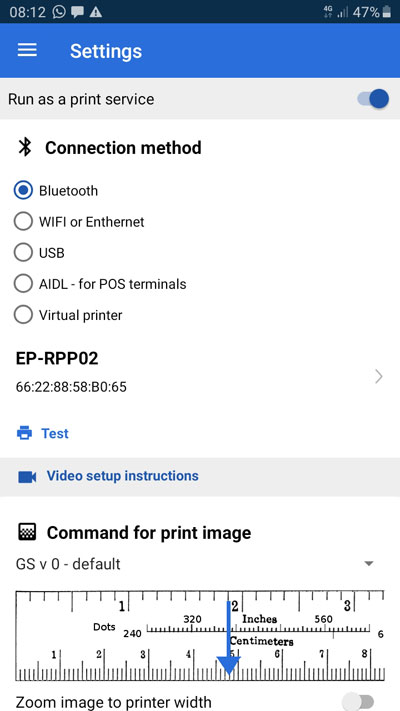Tap the blue arrow on the width ruler
This screenshot has width=400, height=711.
(229, 638)
